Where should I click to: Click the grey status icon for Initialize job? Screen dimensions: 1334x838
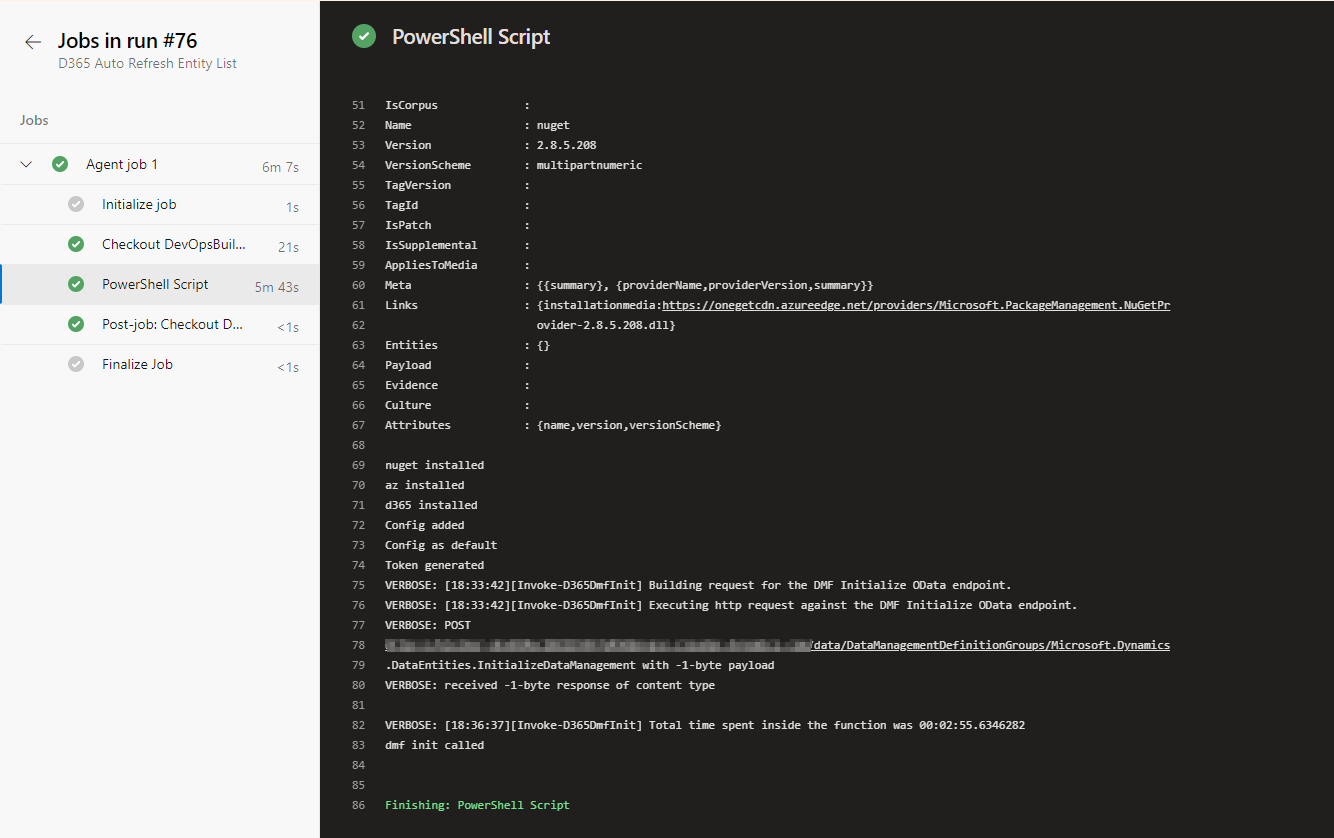(76, 204)
